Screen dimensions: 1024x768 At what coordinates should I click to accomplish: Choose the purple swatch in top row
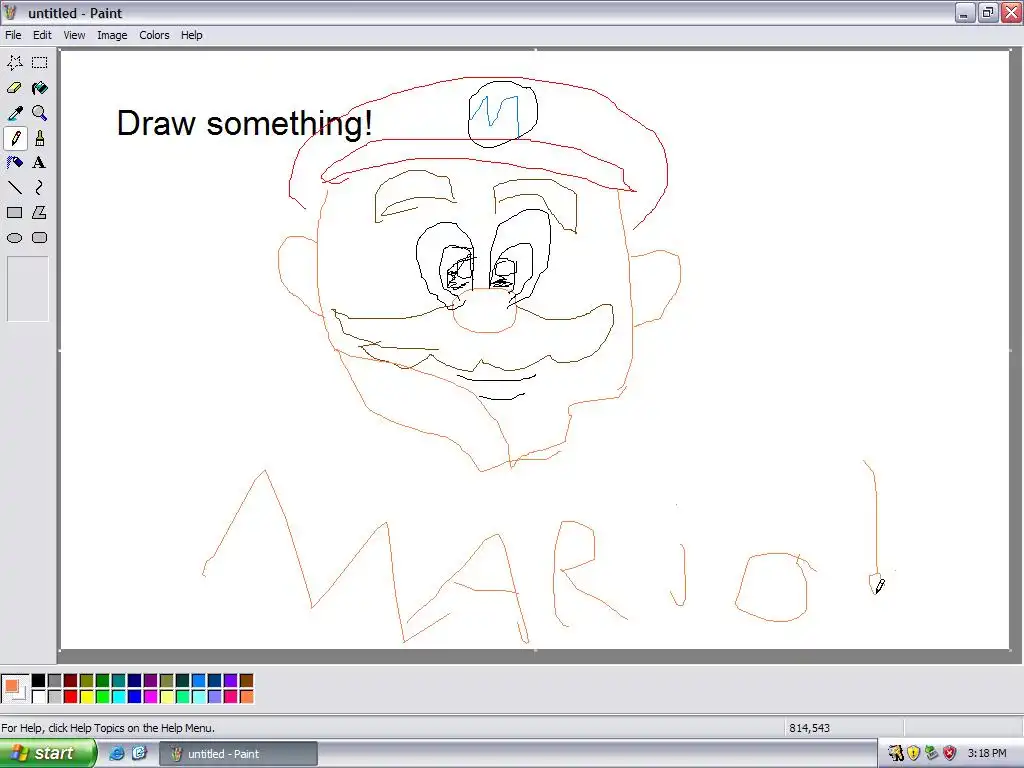150,681
